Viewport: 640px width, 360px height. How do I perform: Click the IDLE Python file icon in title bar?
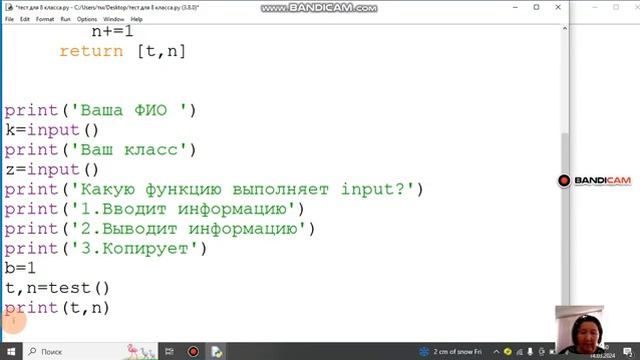(x=9, y=7)
